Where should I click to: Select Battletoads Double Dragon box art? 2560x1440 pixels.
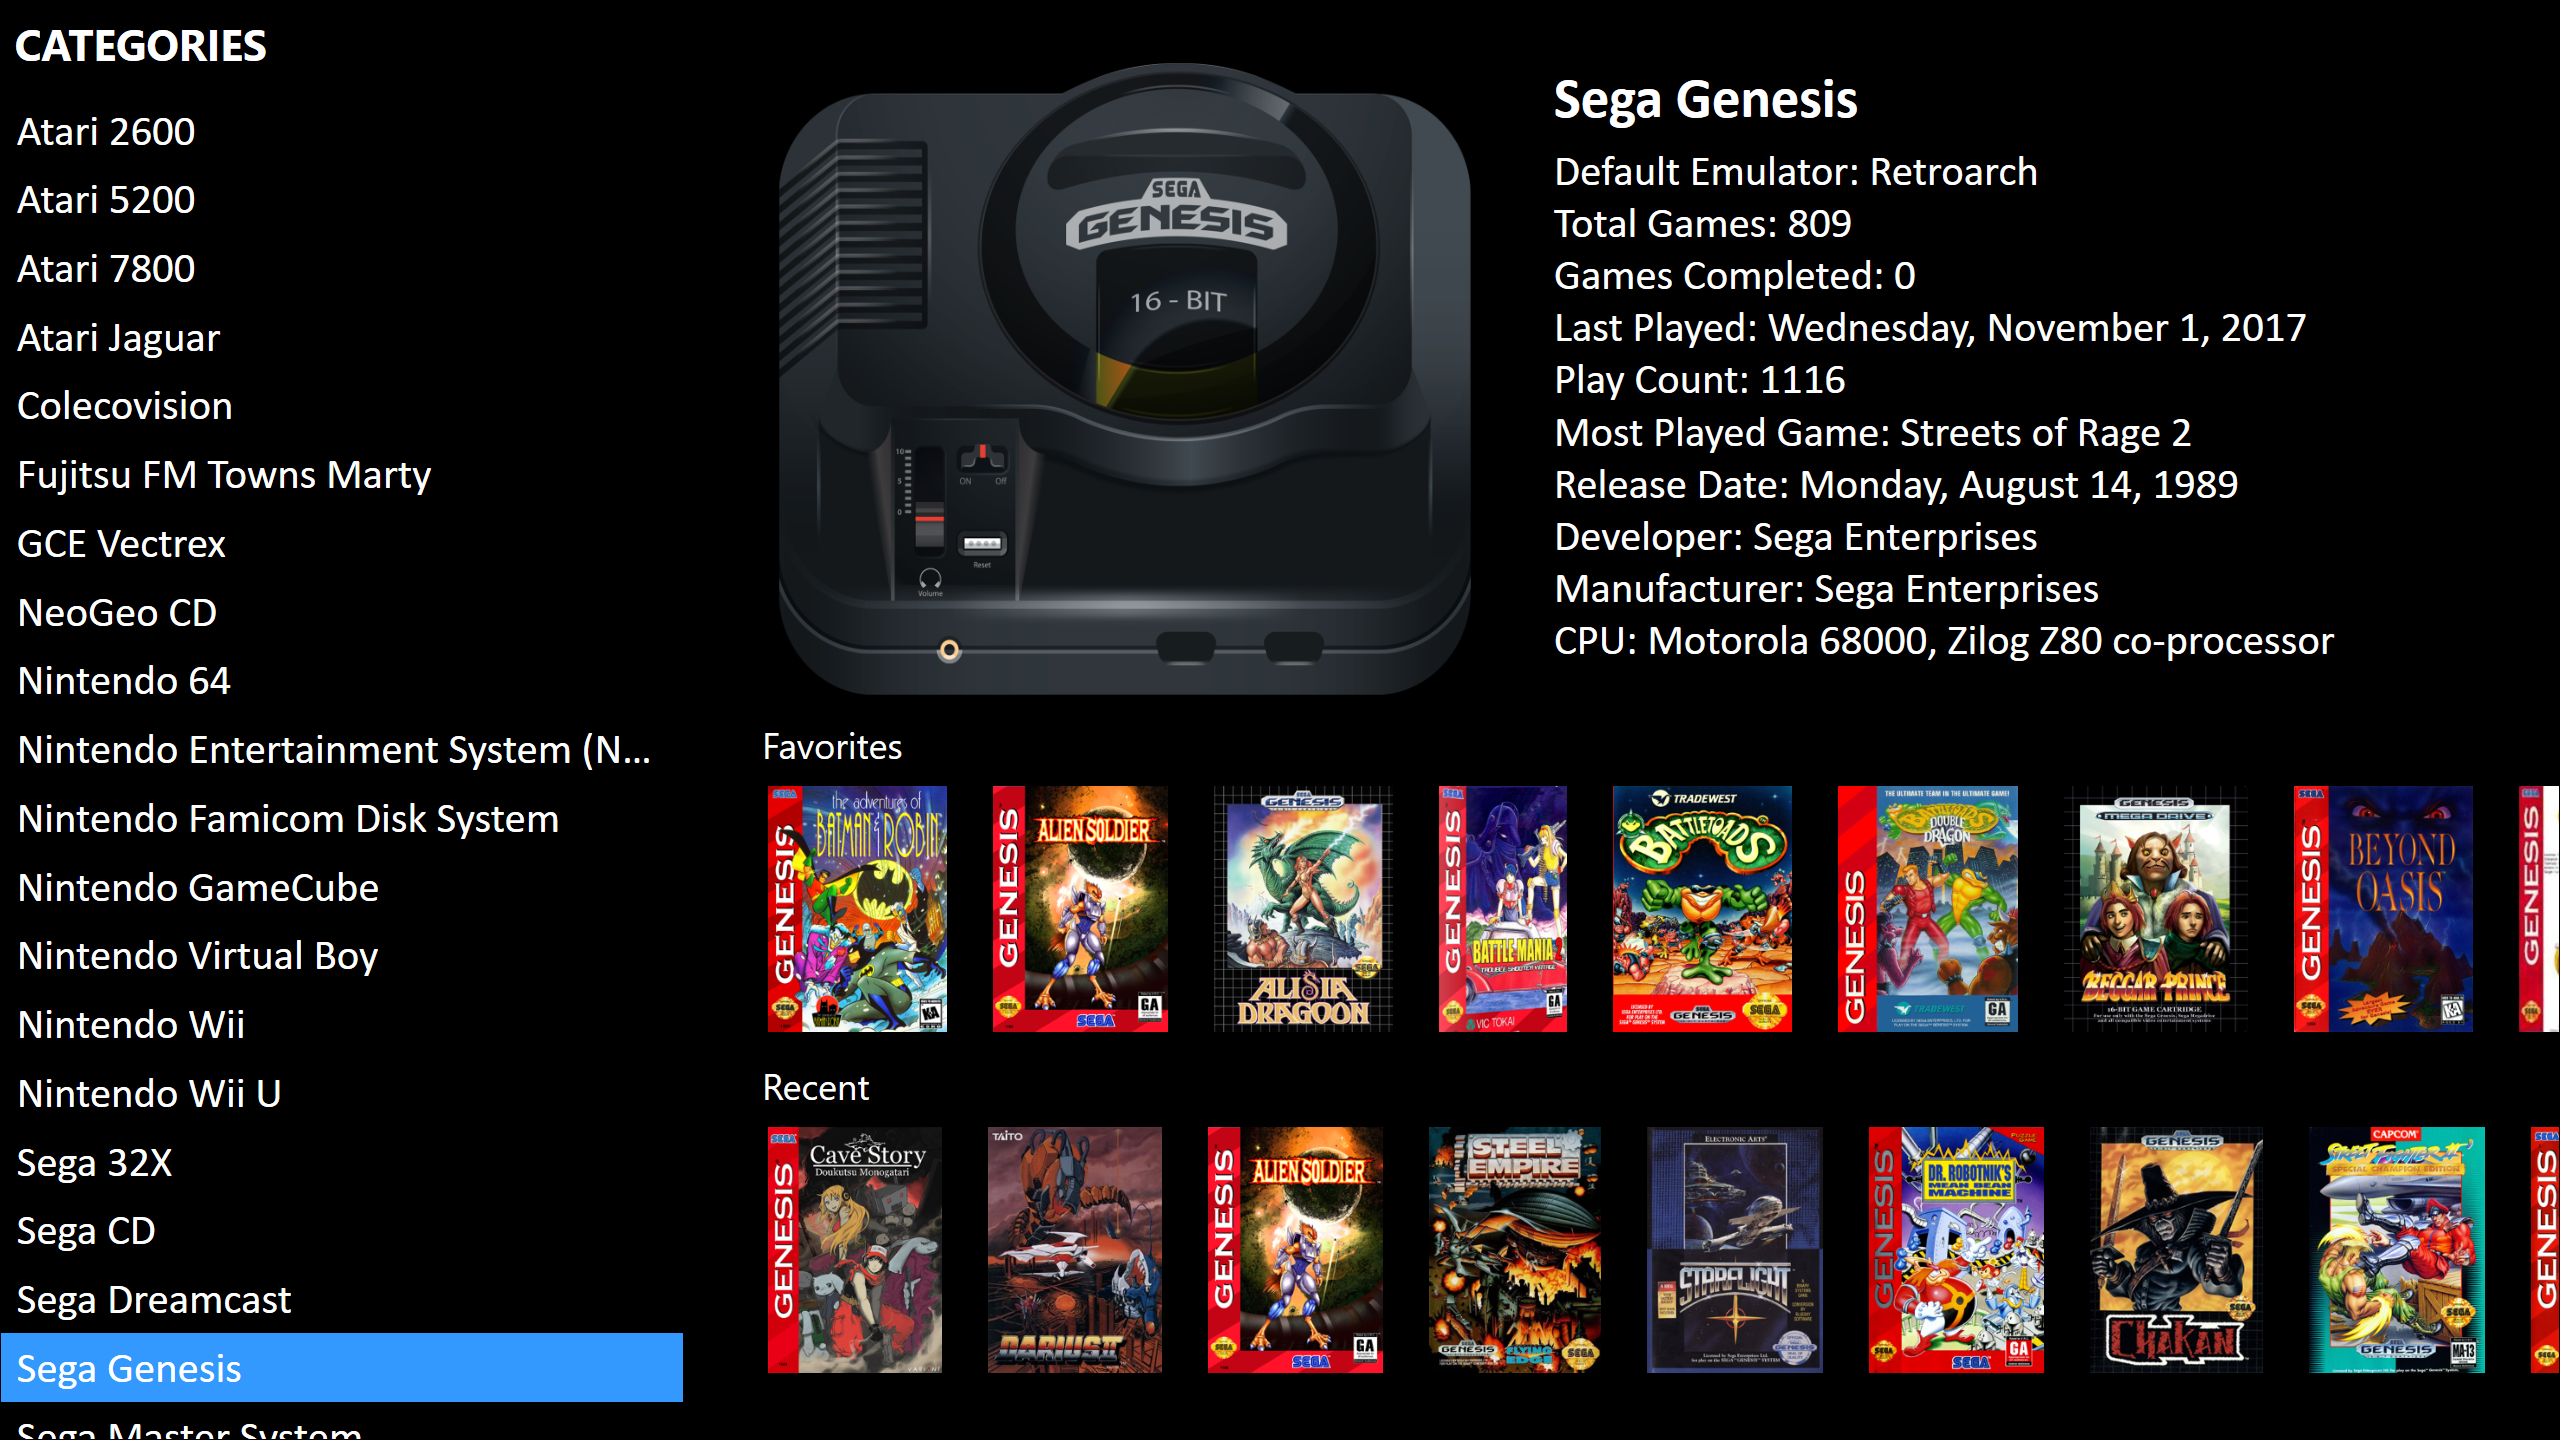point(1928,908)
